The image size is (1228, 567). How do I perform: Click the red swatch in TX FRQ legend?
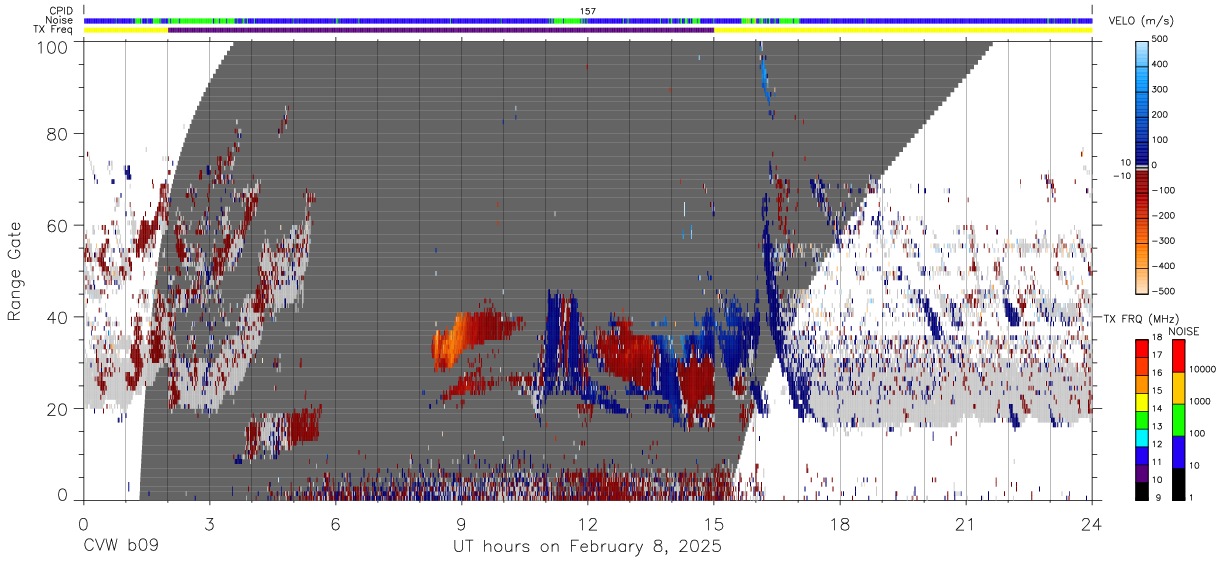tap(1142, 349)
